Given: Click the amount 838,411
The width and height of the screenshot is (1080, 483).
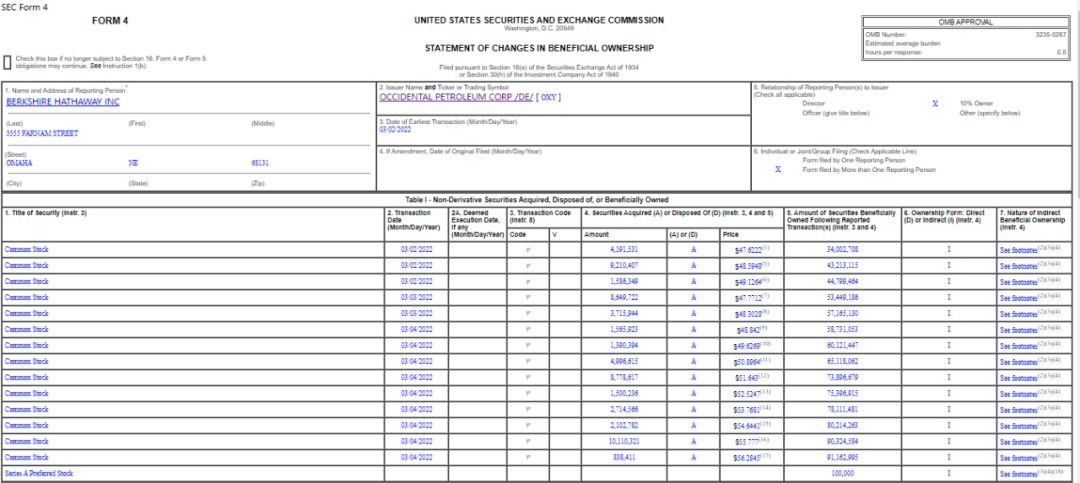Looking at the screenshot, I should click(625, 458).
